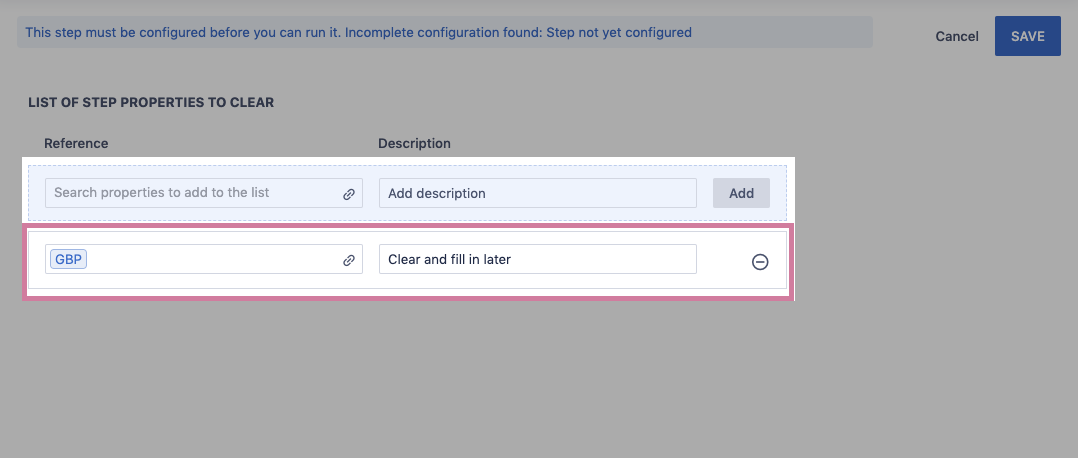Click into the 'Add description' field
Screen dimensions: 1078x458
coord(537,193)
